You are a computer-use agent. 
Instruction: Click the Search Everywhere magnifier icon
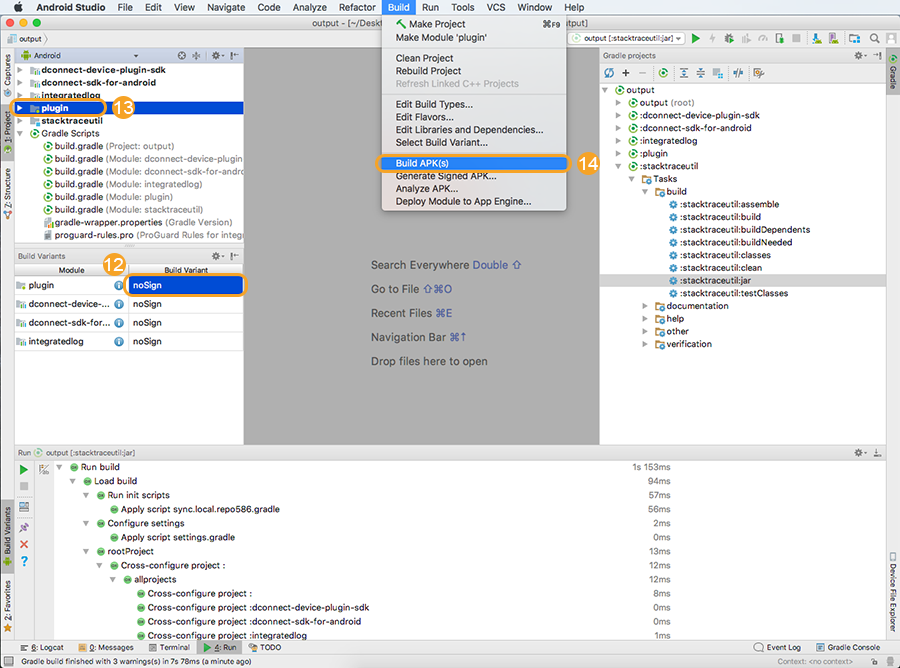tap(874, 38)
